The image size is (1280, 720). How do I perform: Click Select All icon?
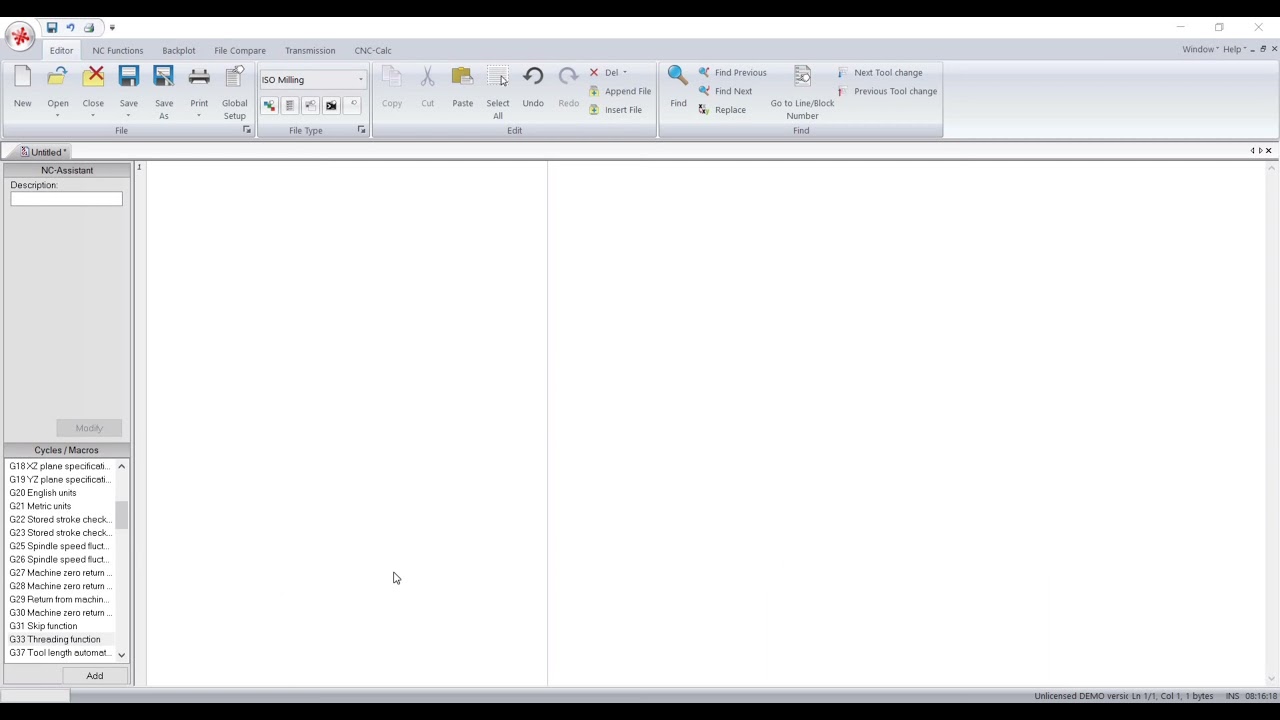tap(497, 77)
